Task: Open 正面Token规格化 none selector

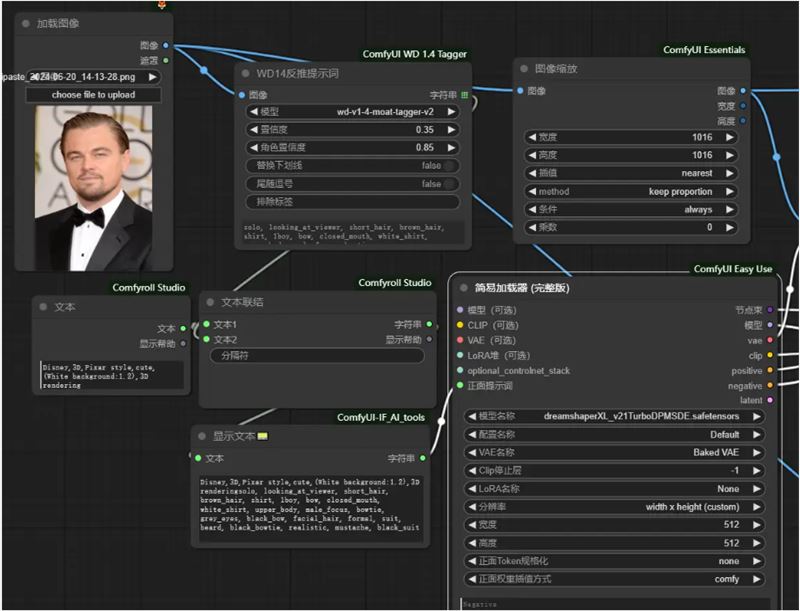Action: (x=614, y=561)
